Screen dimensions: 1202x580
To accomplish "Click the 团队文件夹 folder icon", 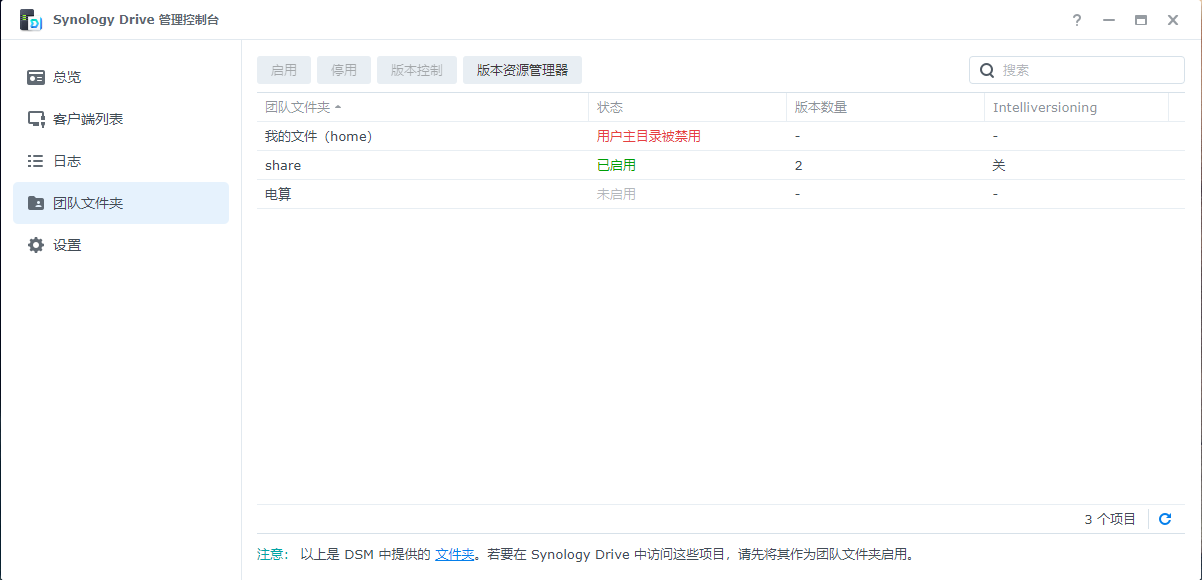I will tap(36, 203).
